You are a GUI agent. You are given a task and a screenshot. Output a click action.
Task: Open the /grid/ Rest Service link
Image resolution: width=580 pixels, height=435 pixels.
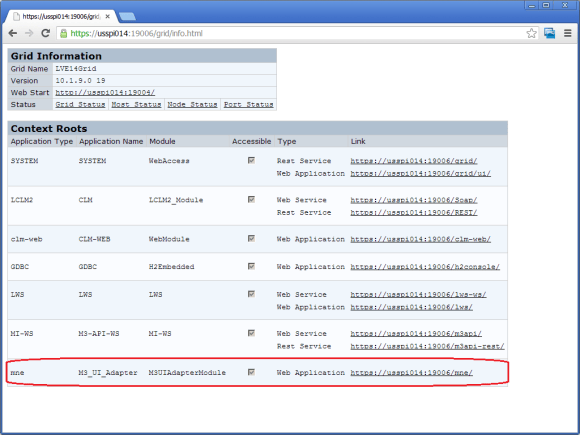(x=414, y=161)
